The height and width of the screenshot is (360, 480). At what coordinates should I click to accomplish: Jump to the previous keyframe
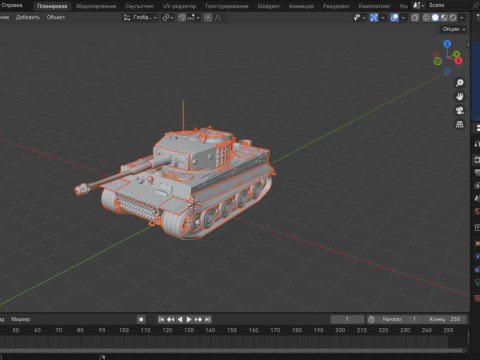click(x=171, y=319)
